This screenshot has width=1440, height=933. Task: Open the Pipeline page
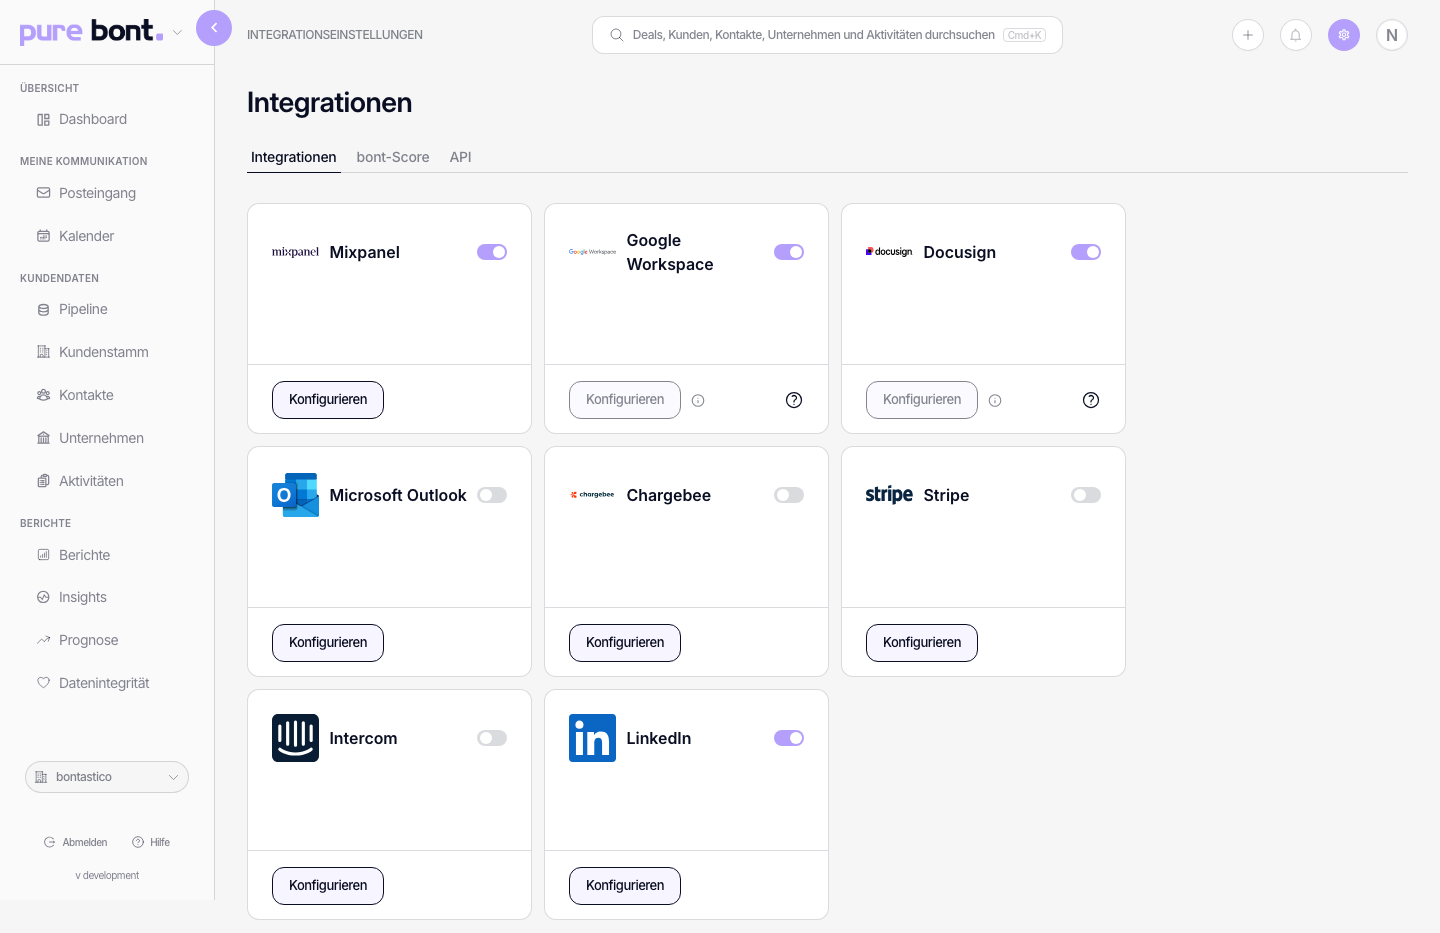point(83,310)
